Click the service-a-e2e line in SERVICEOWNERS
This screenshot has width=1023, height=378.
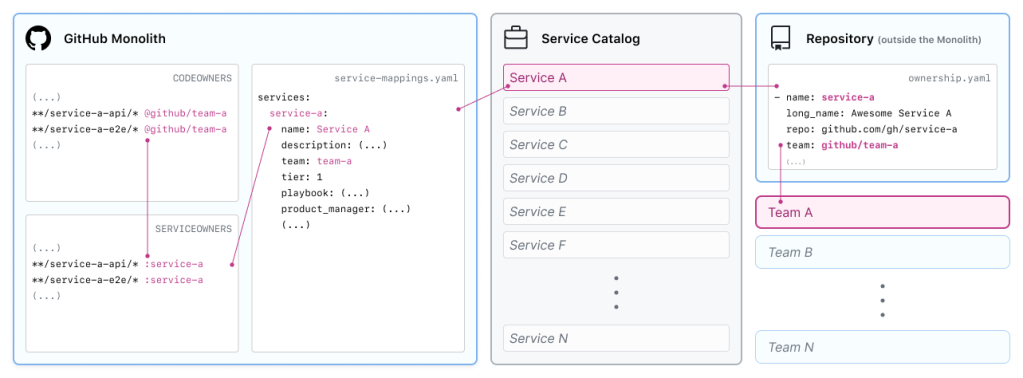[118, 280]
